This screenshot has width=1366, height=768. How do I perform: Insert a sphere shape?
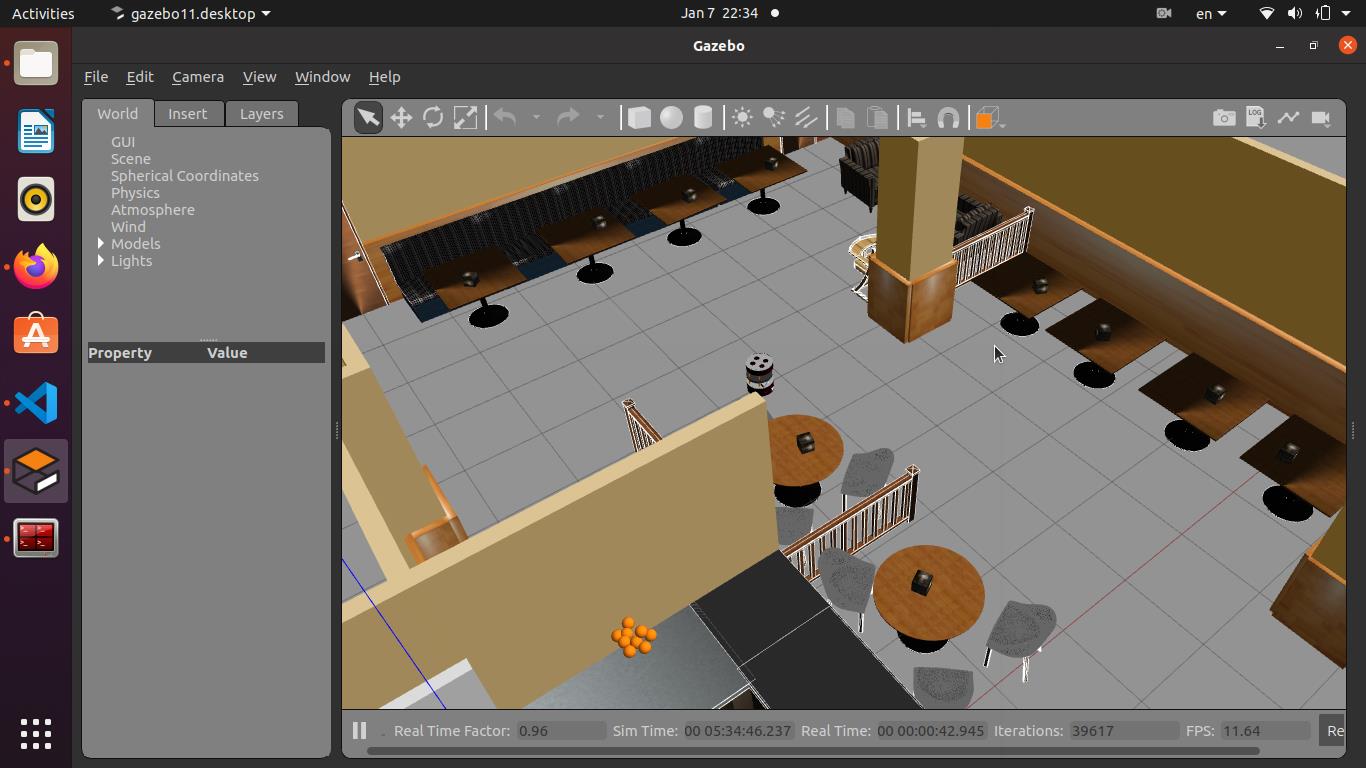[x=671, y=118]
